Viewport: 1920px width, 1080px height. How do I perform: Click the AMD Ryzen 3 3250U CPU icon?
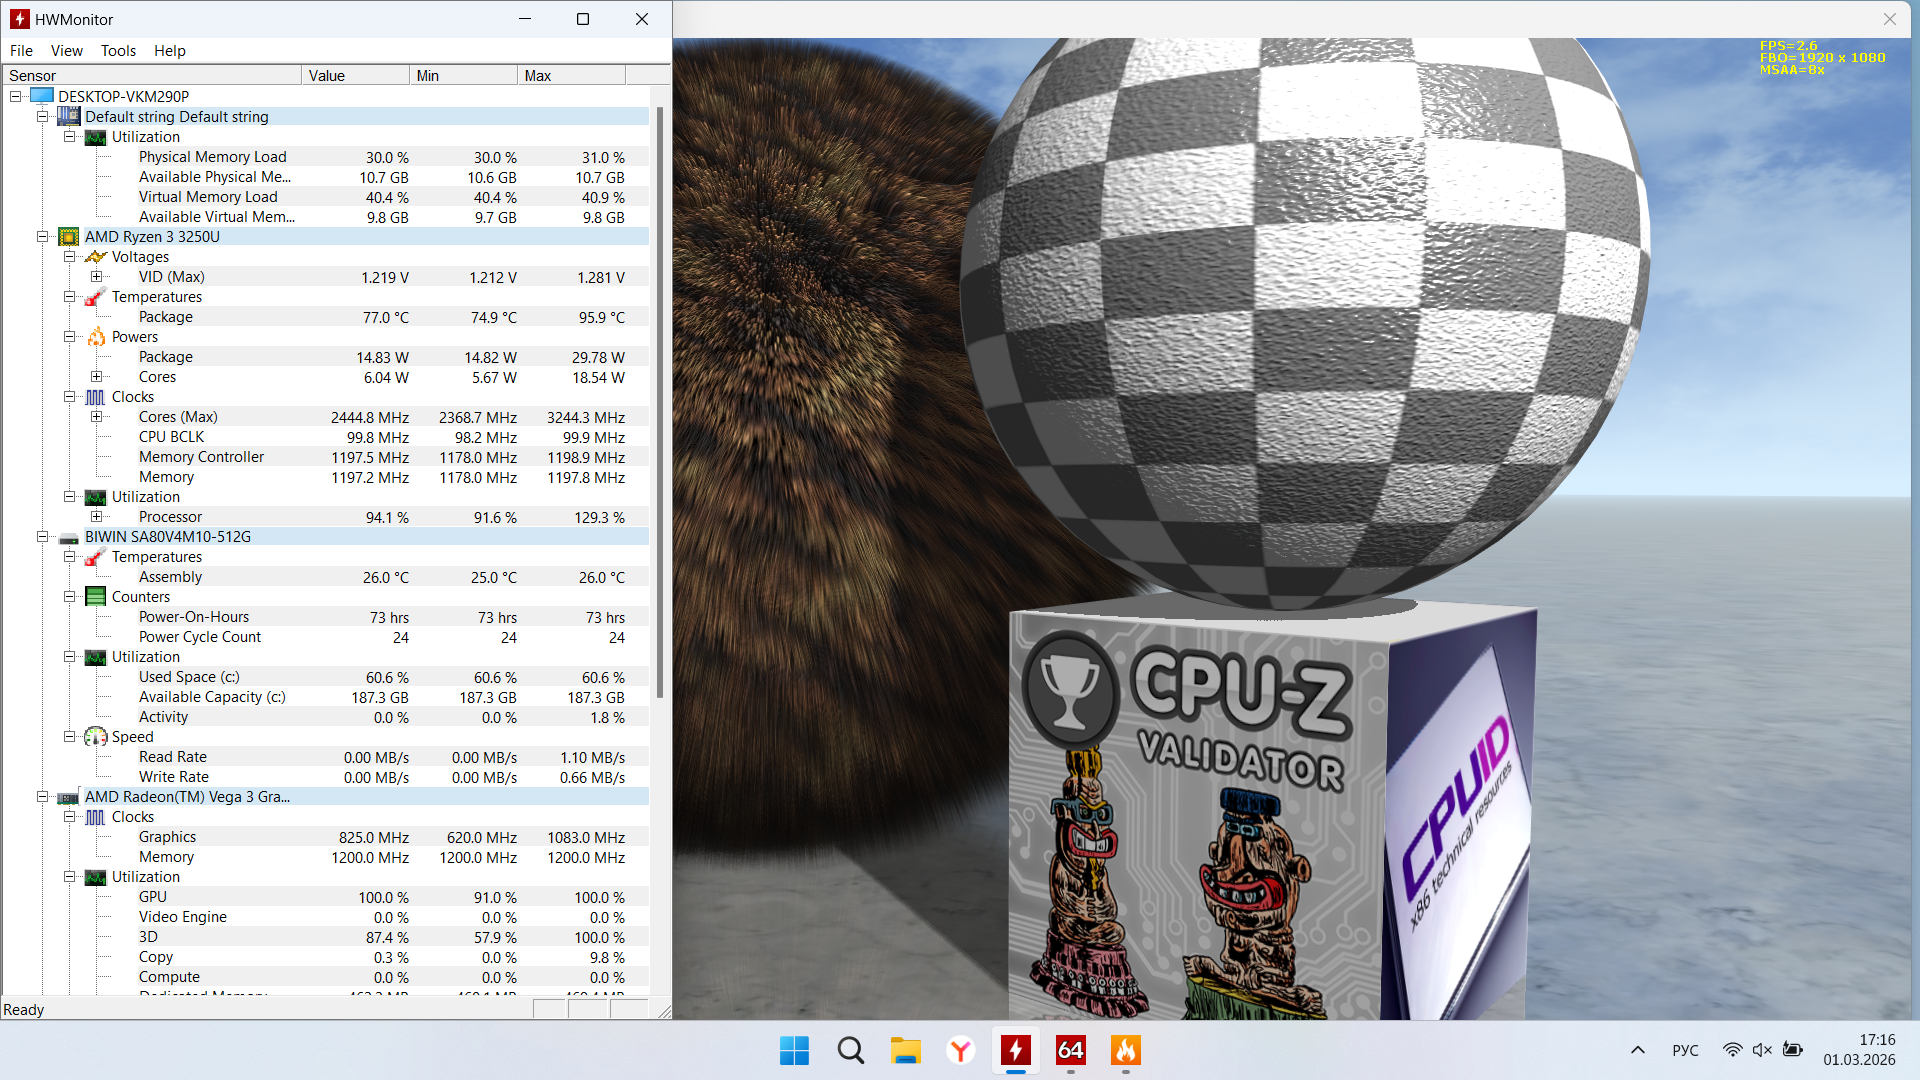click(68, 237)
